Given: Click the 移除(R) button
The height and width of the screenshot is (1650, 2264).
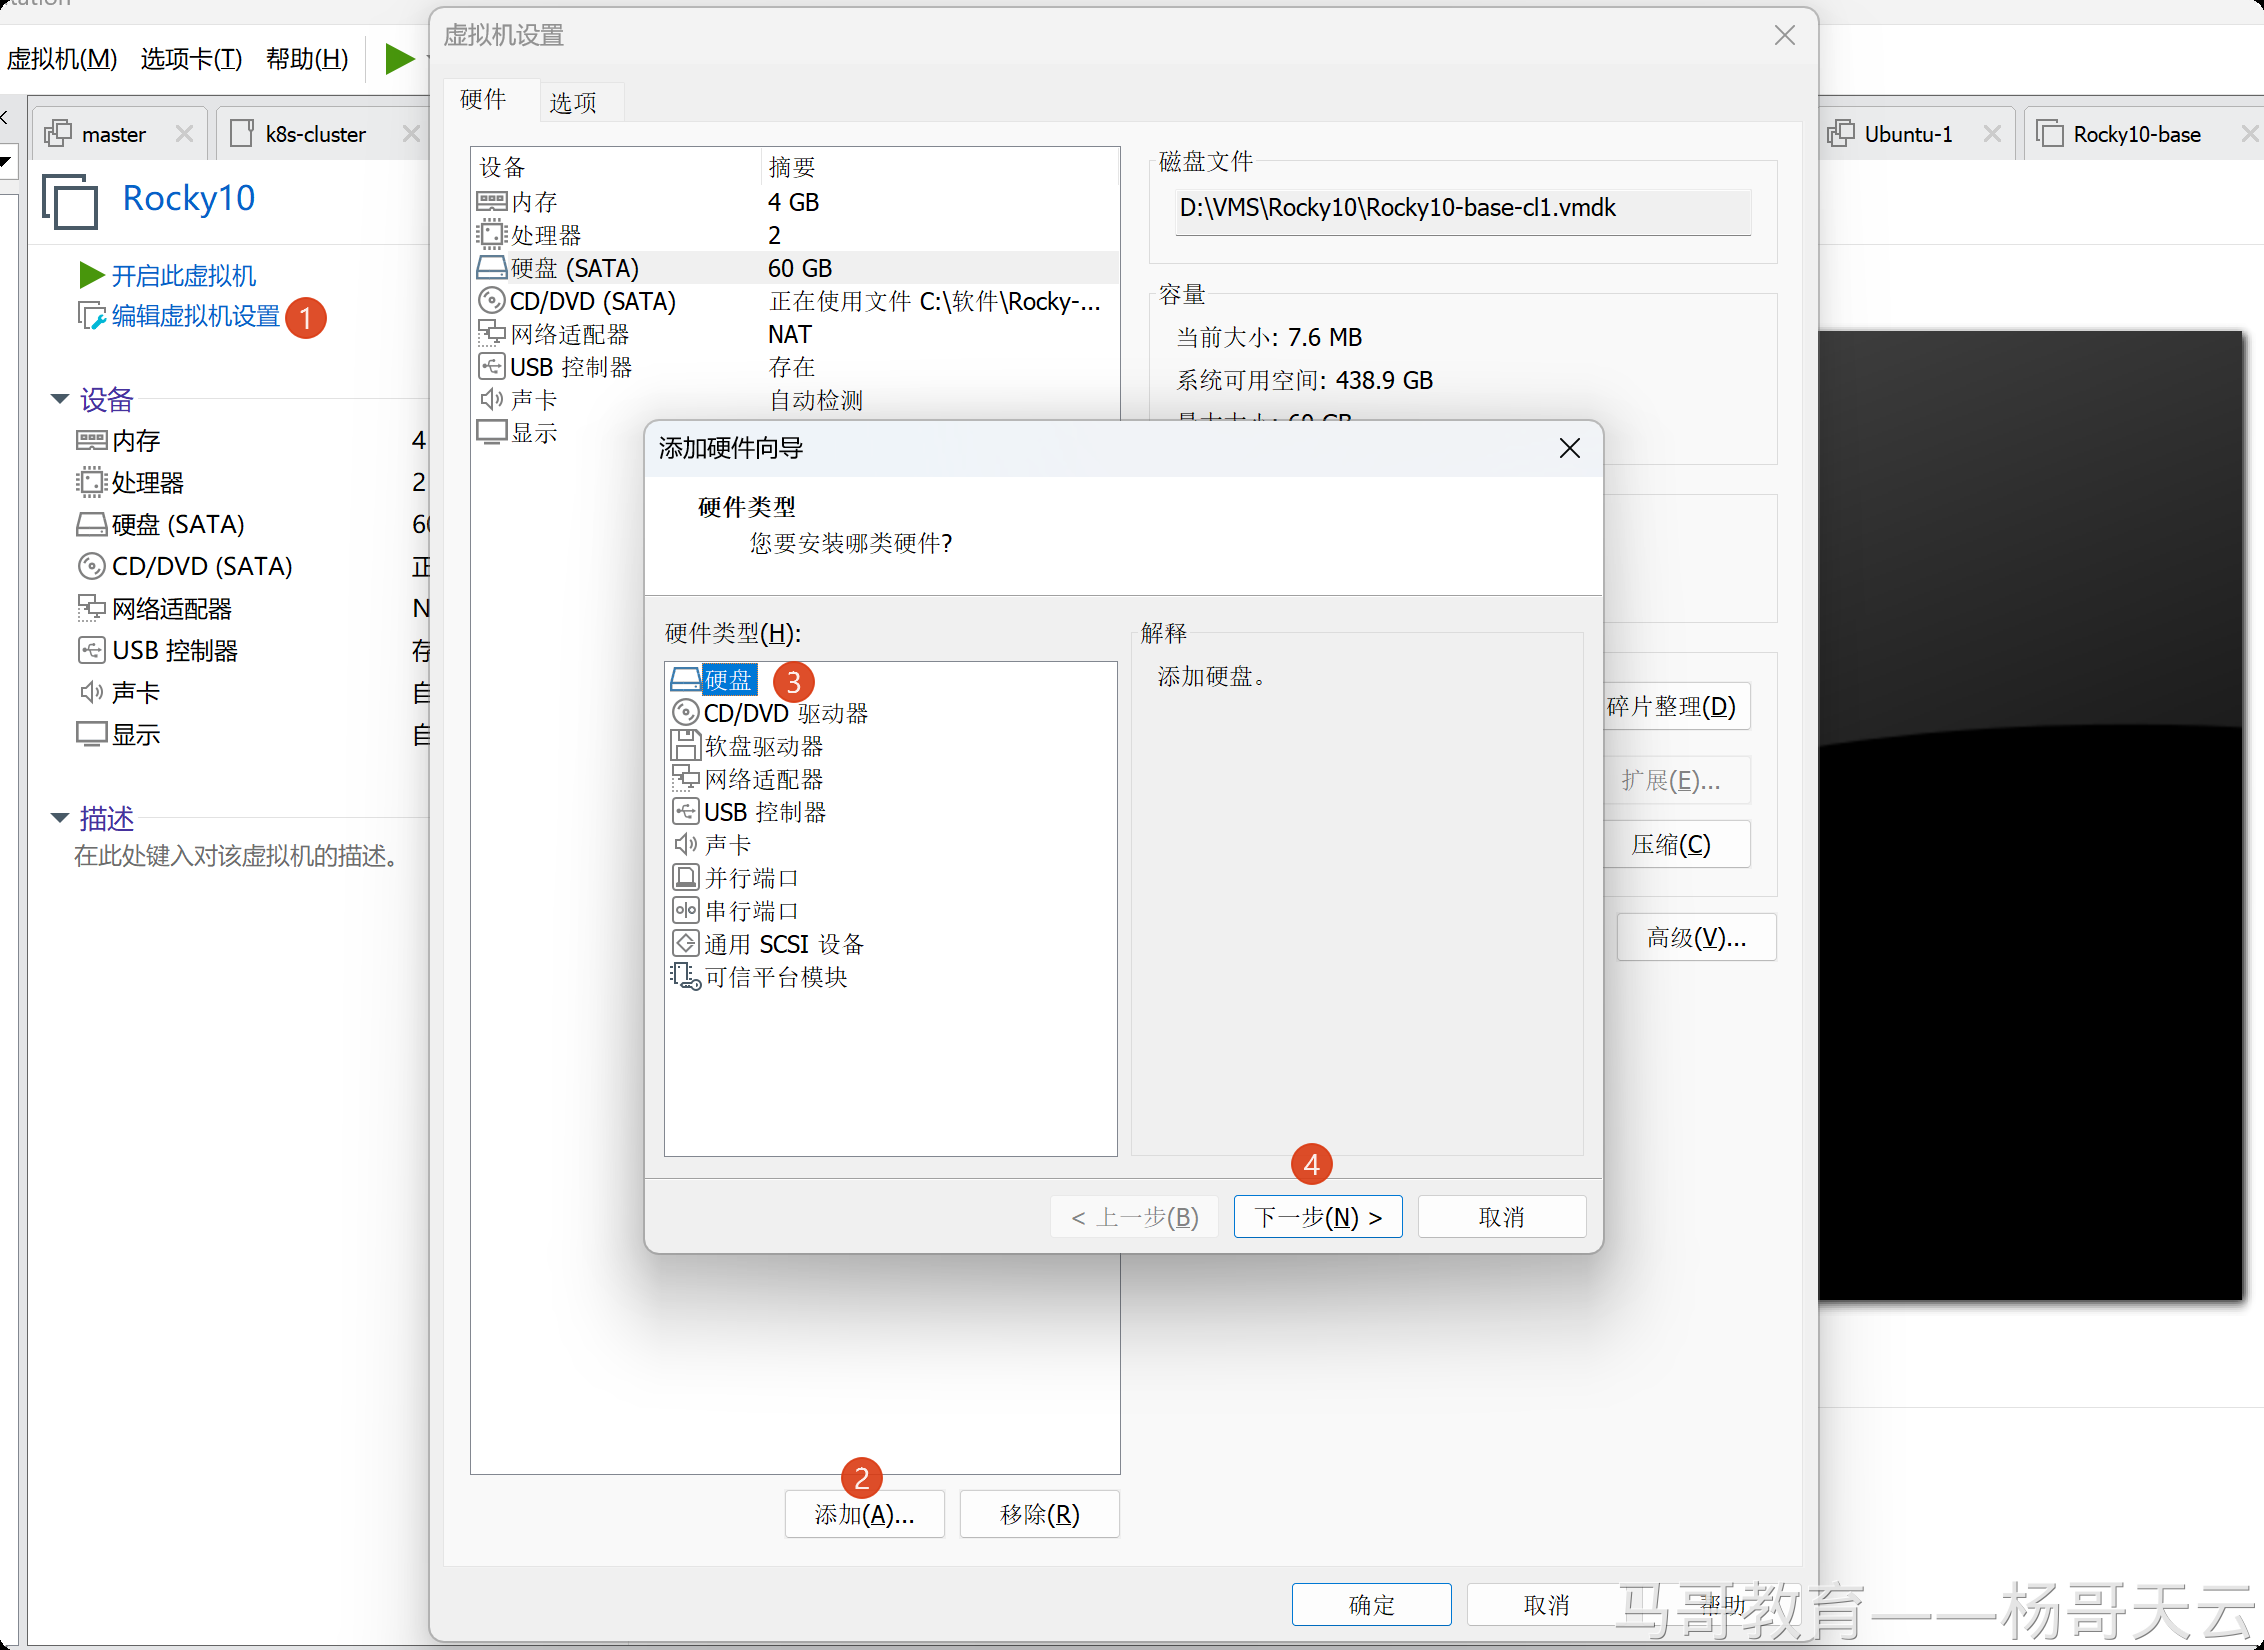Looking at the screenshot, I should (x=1039, y=1514).
